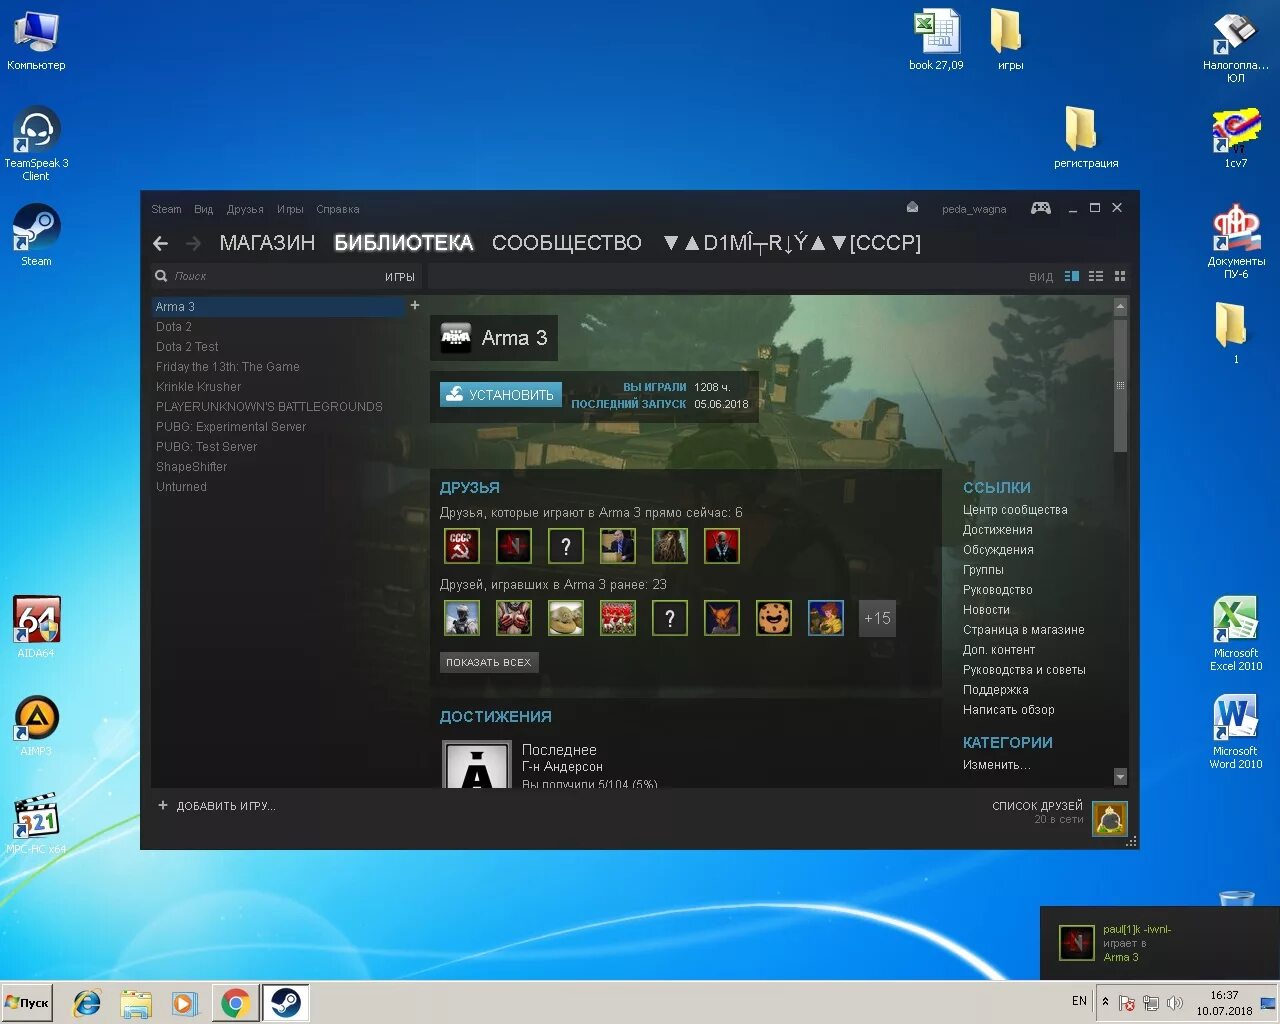Click the plus icon beside Arma 3
The width and height of the screenshot is (1280, 1024).
(415, 305)
